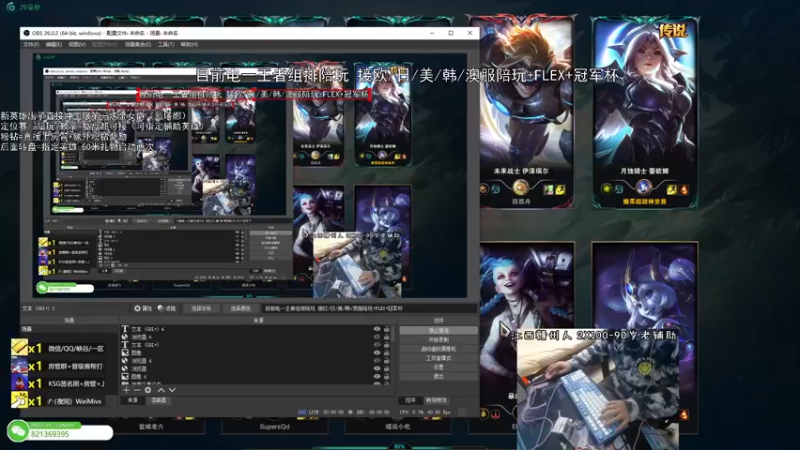Screen dimensions: 800x450
Task: Switch to the 混音器 dock tab
Action: point(159,401)
